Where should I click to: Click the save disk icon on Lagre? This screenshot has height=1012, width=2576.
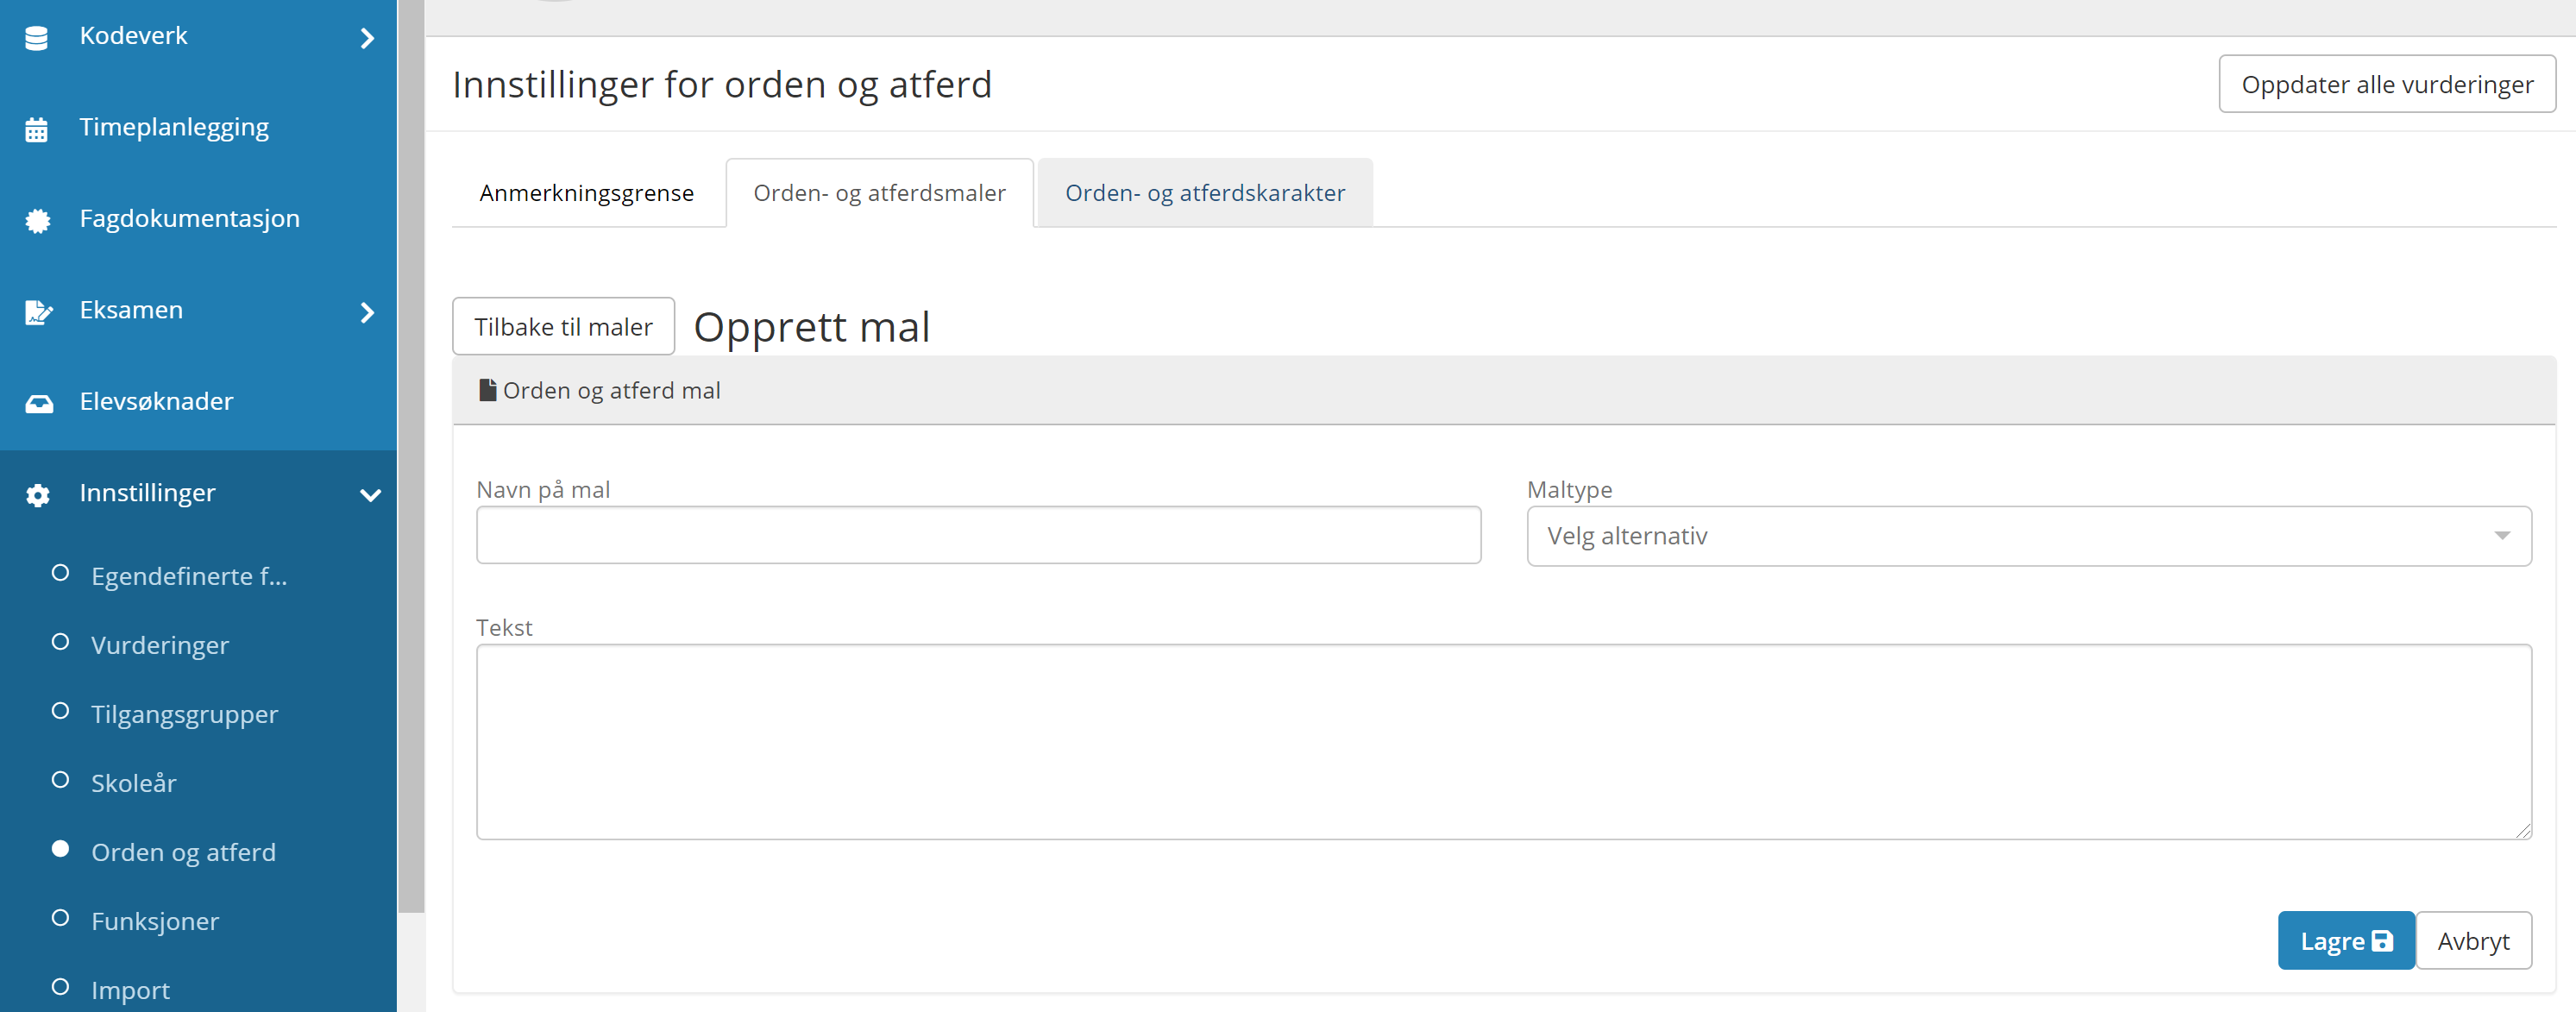coord(2383,941)
